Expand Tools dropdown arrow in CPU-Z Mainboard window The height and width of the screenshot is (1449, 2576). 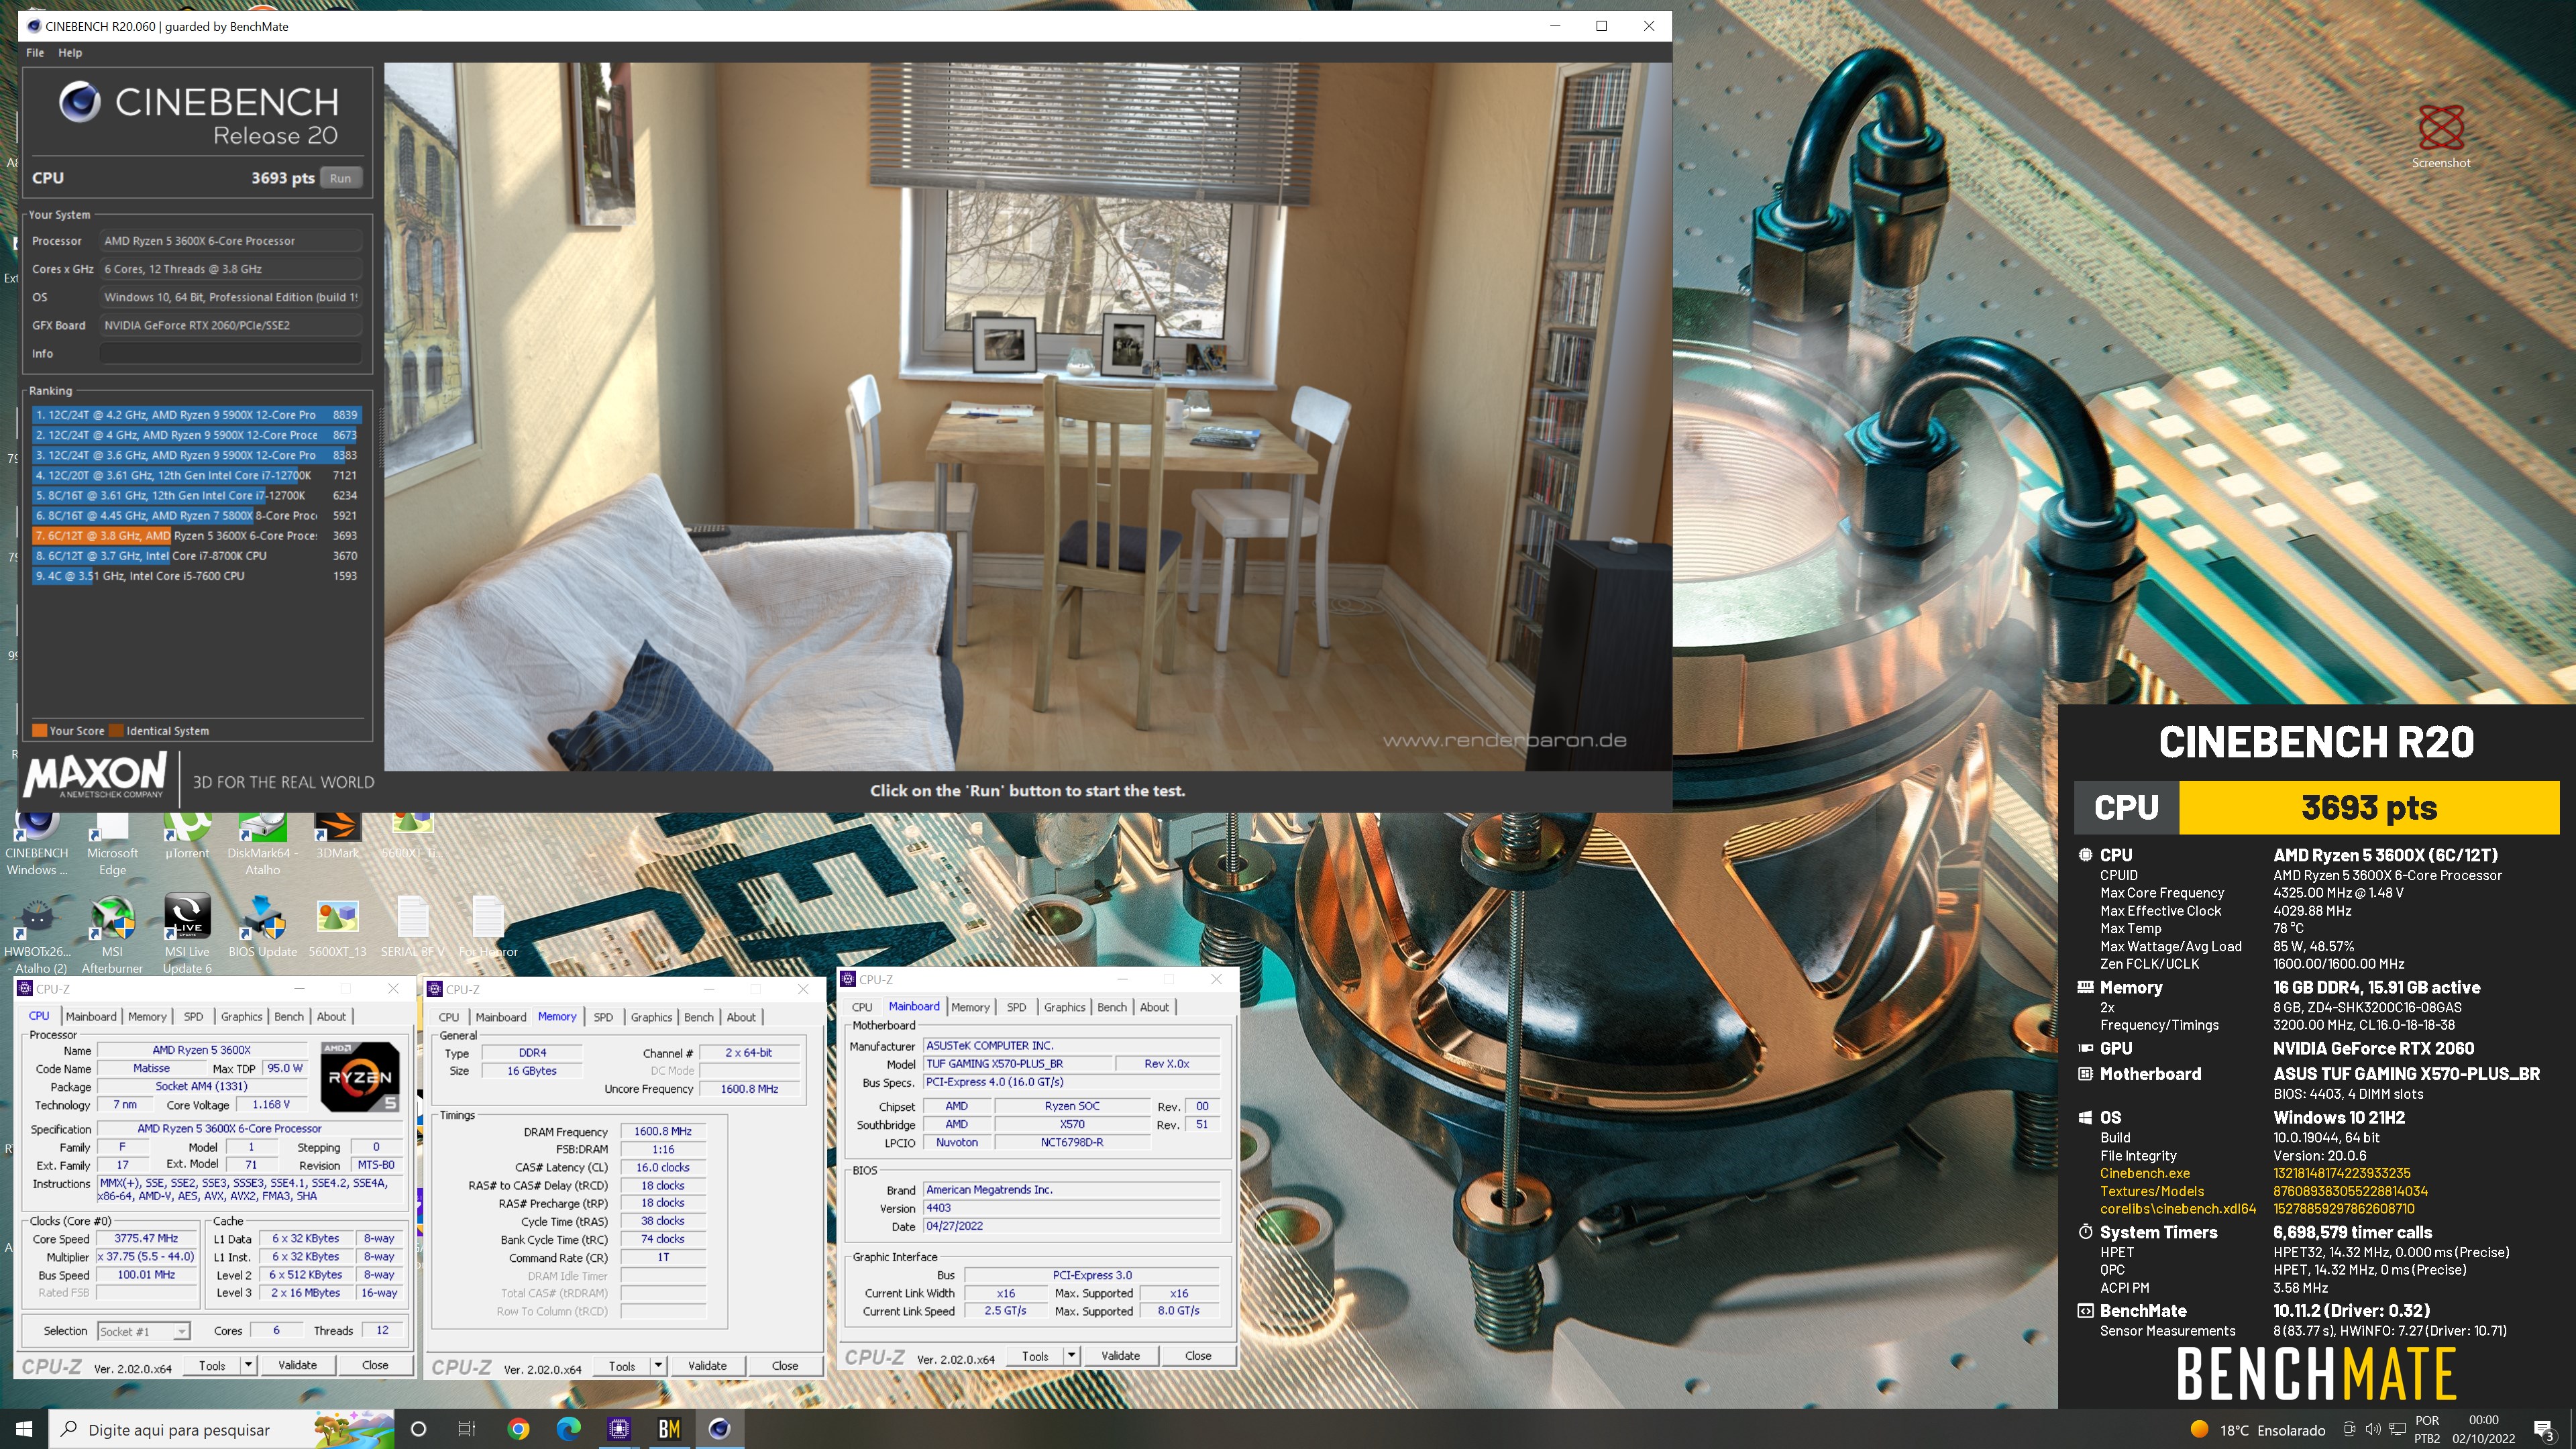(x=1071, y=1356)
